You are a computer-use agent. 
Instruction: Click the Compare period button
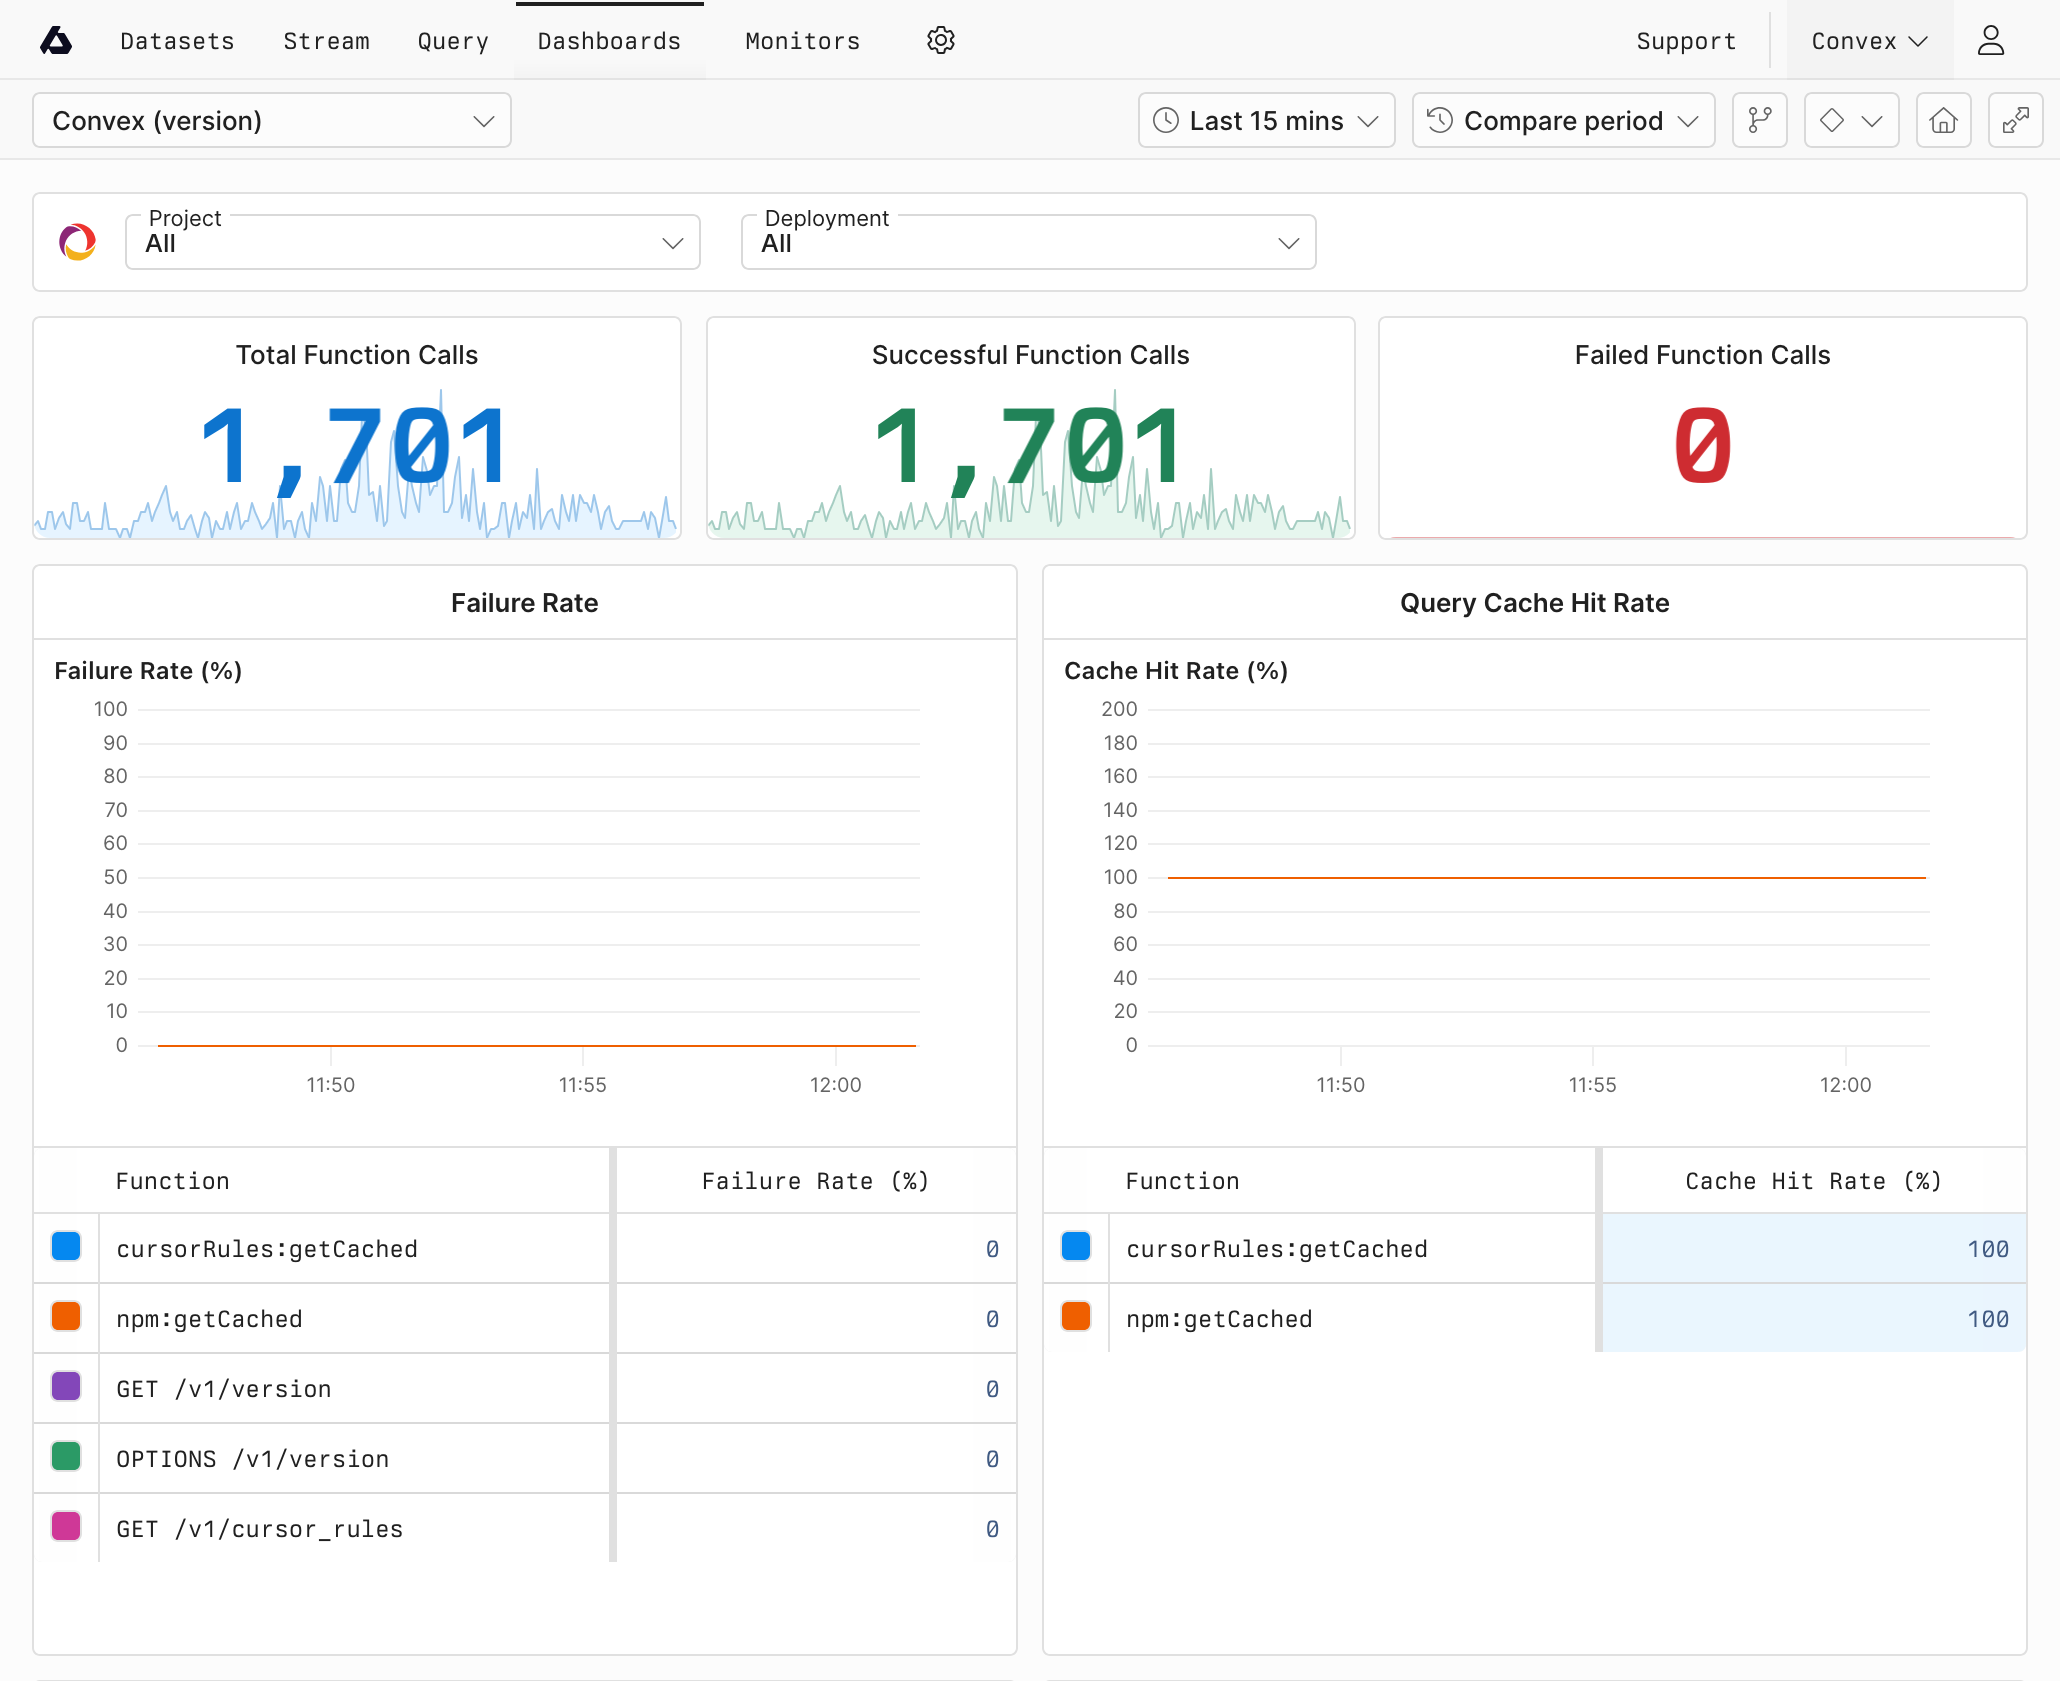tap(1562, 120)
